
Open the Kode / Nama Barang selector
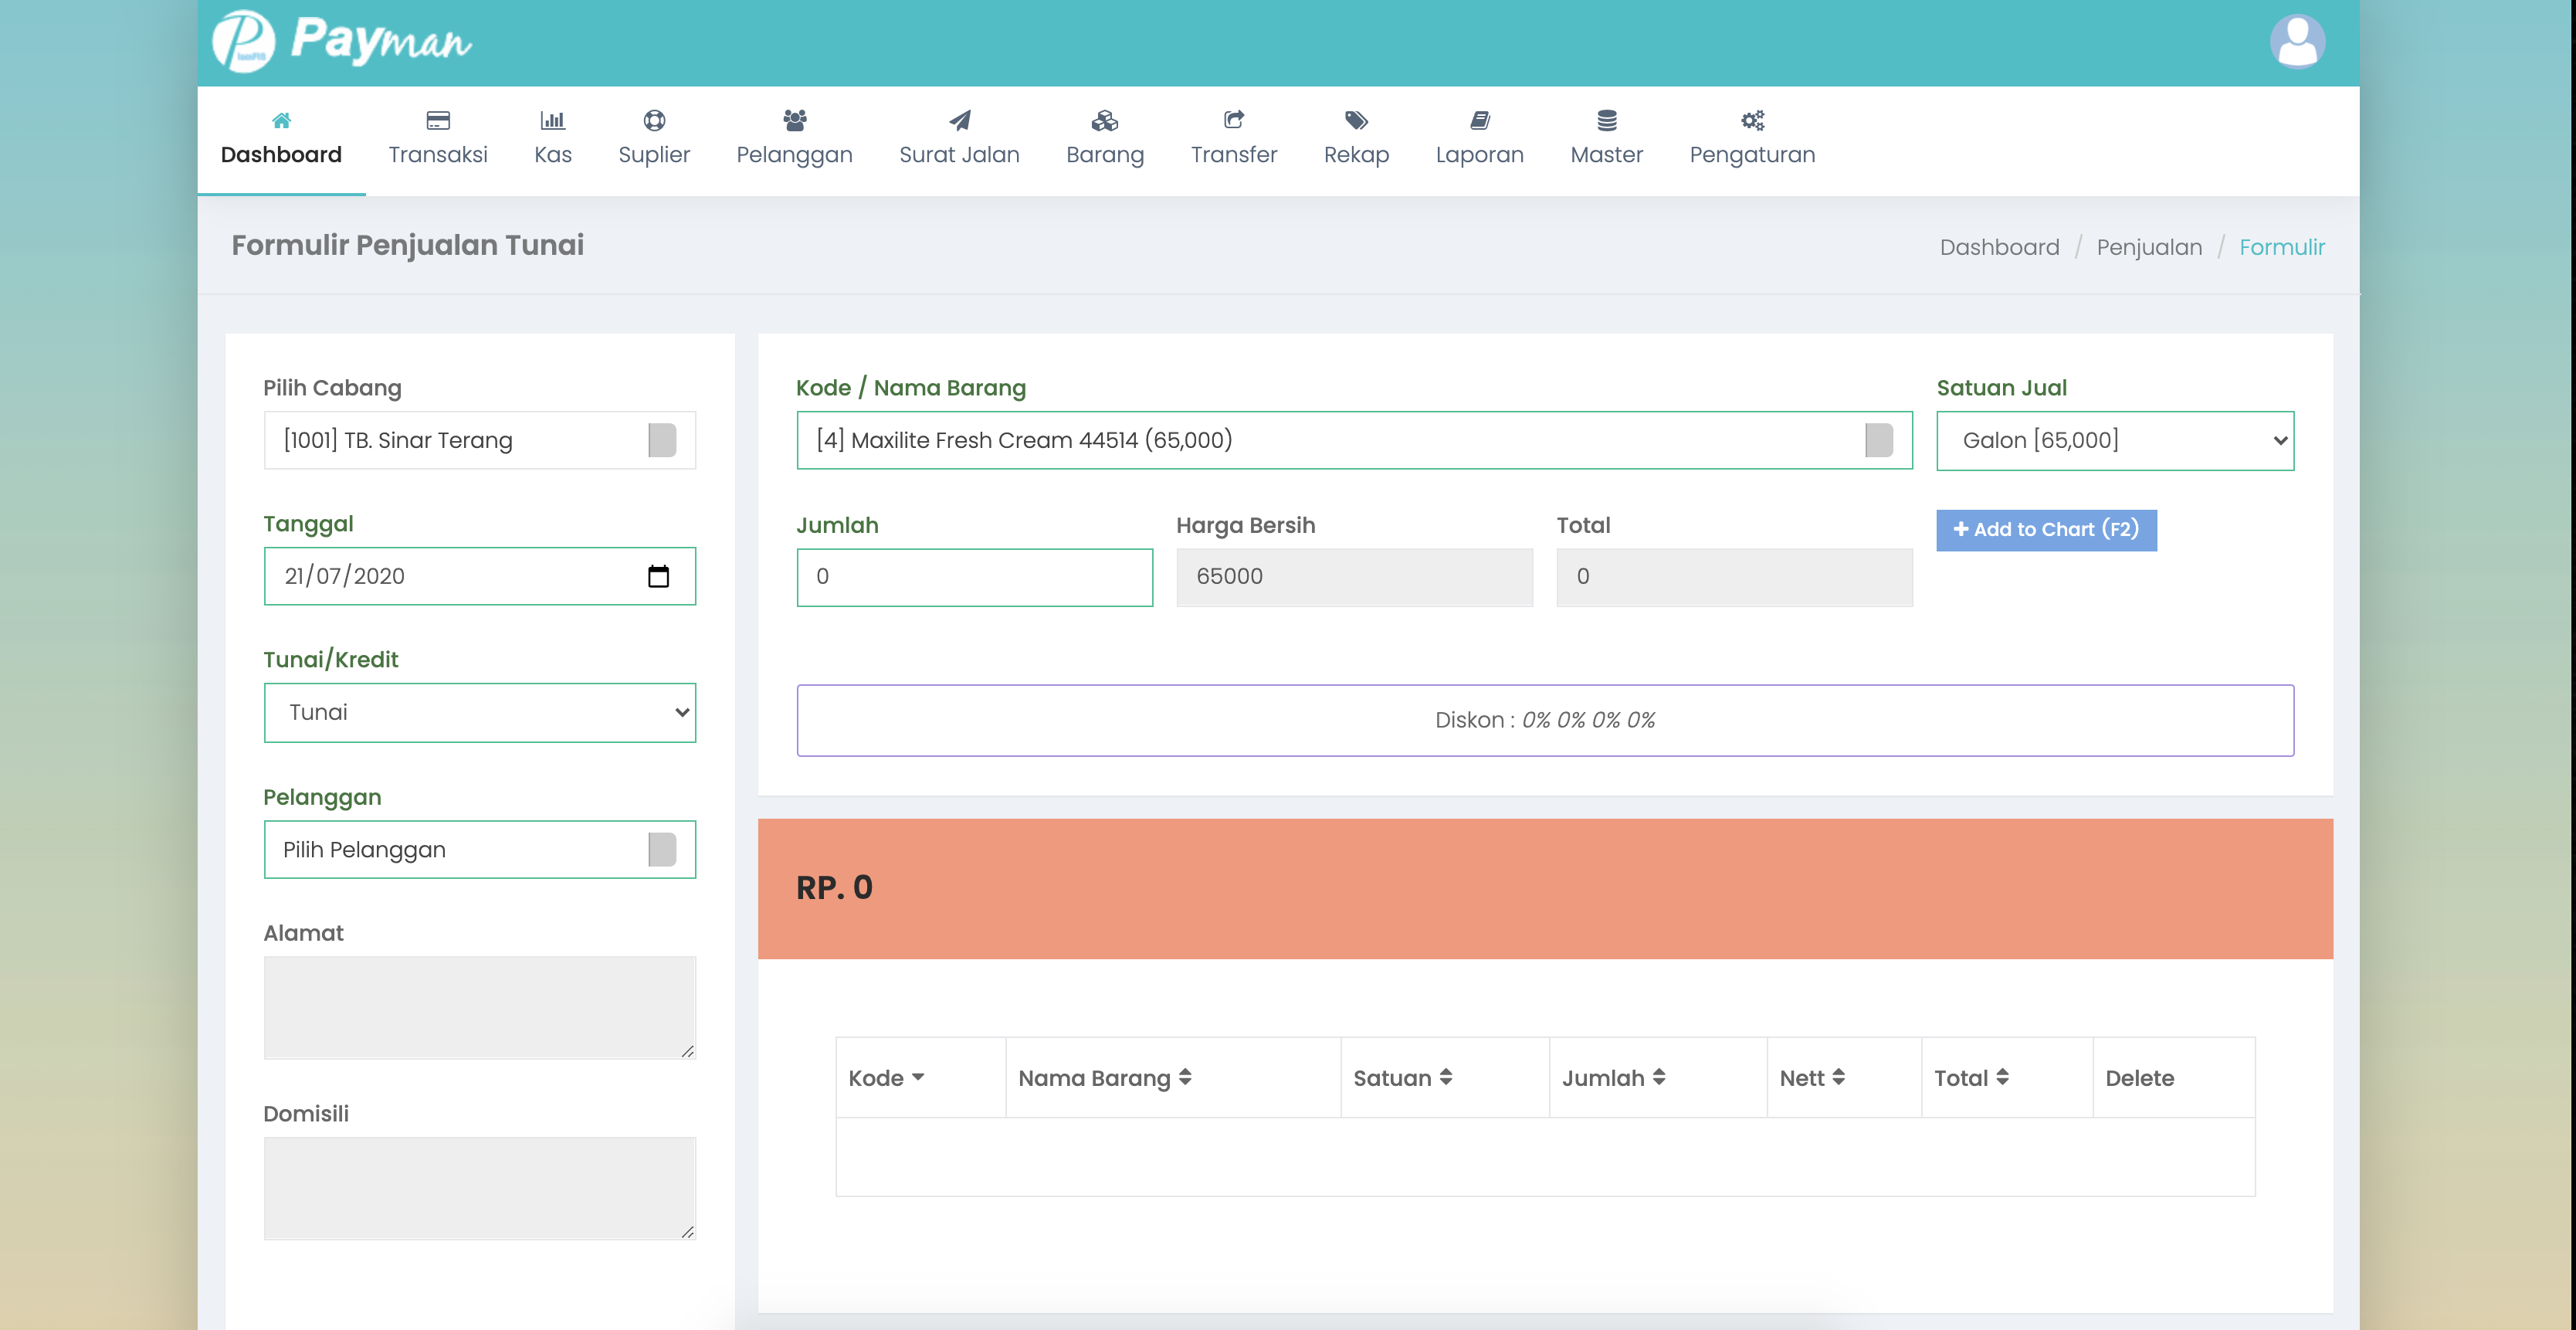(1353, 441)
